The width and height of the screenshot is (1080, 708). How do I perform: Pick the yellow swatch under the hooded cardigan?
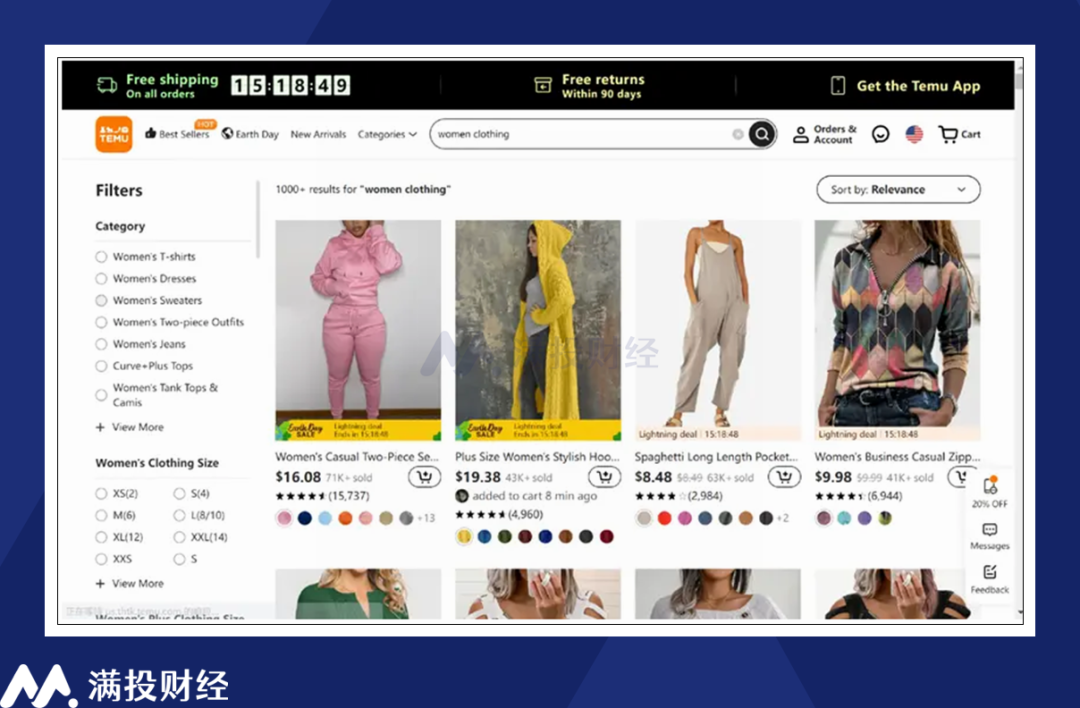click(464, 537)
